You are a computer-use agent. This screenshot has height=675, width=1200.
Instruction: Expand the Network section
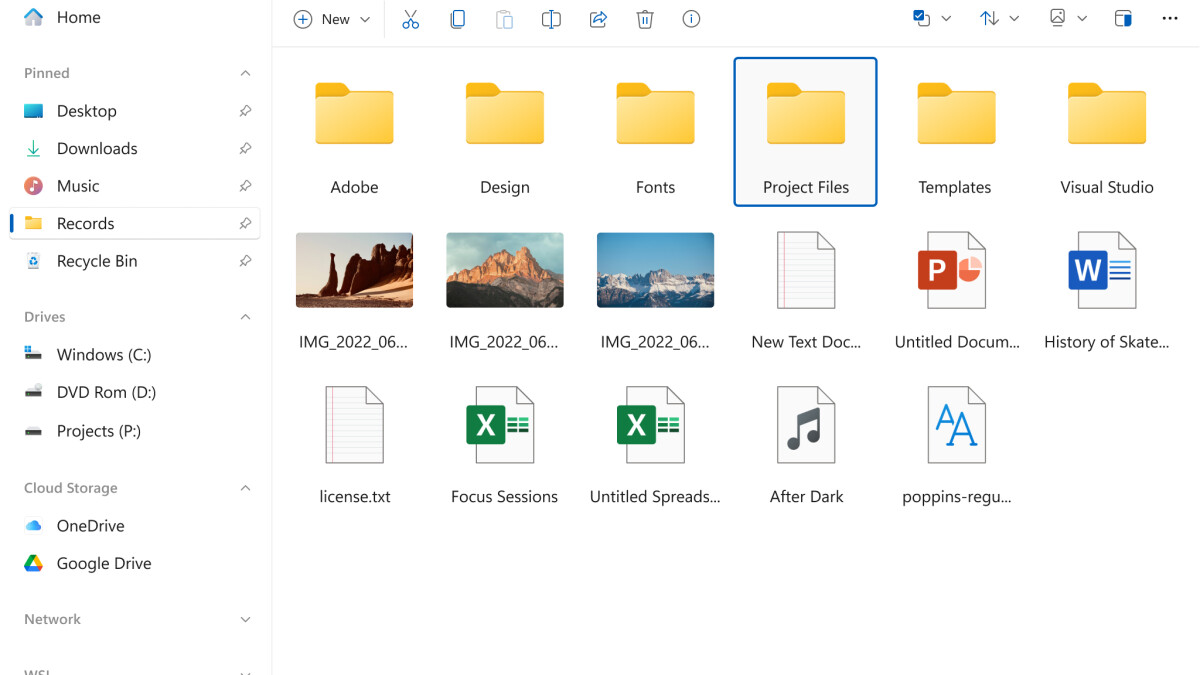pyautogui.click(x=245, y=620)
